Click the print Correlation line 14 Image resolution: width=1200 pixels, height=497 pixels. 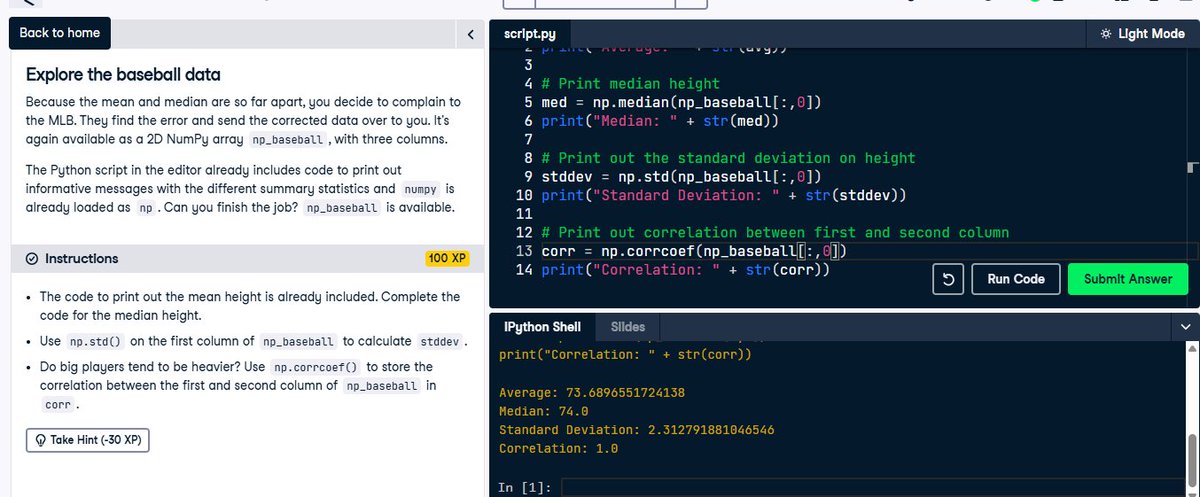click(x=687, y=269)
